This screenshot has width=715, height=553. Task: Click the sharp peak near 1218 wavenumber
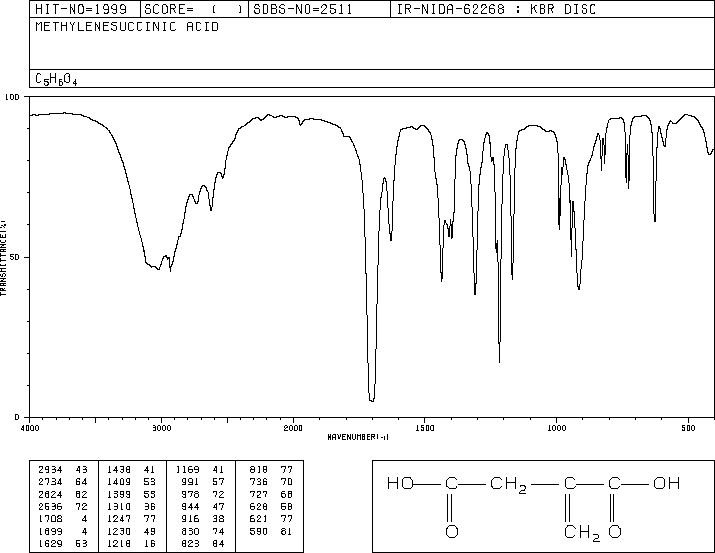pyautogui.click(x=499, y=361)
